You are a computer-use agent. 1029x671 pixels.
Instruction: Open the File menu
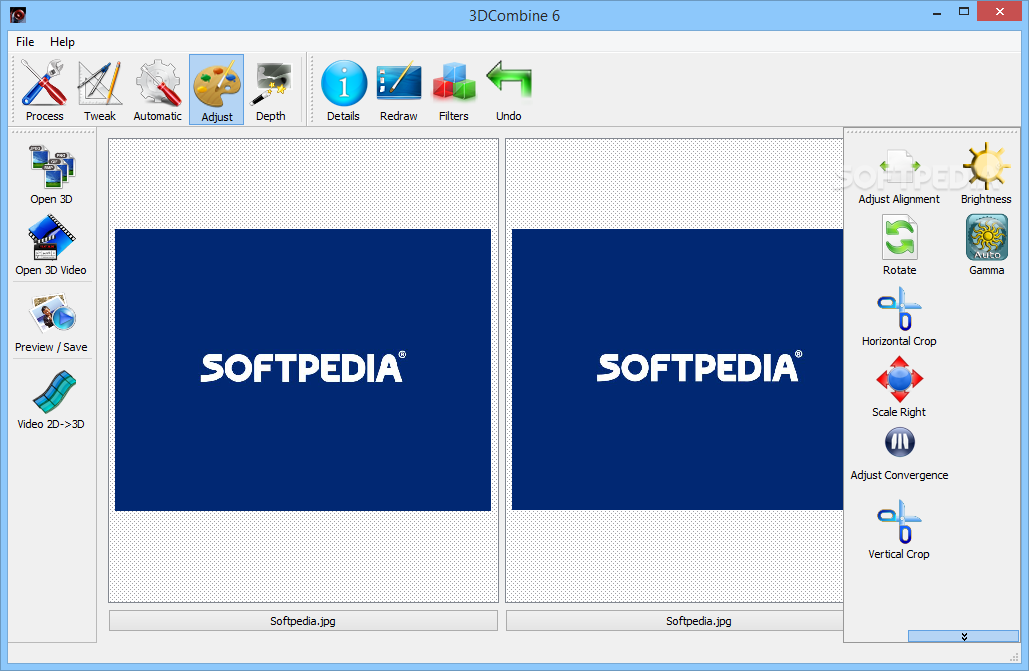coord(25,41)
